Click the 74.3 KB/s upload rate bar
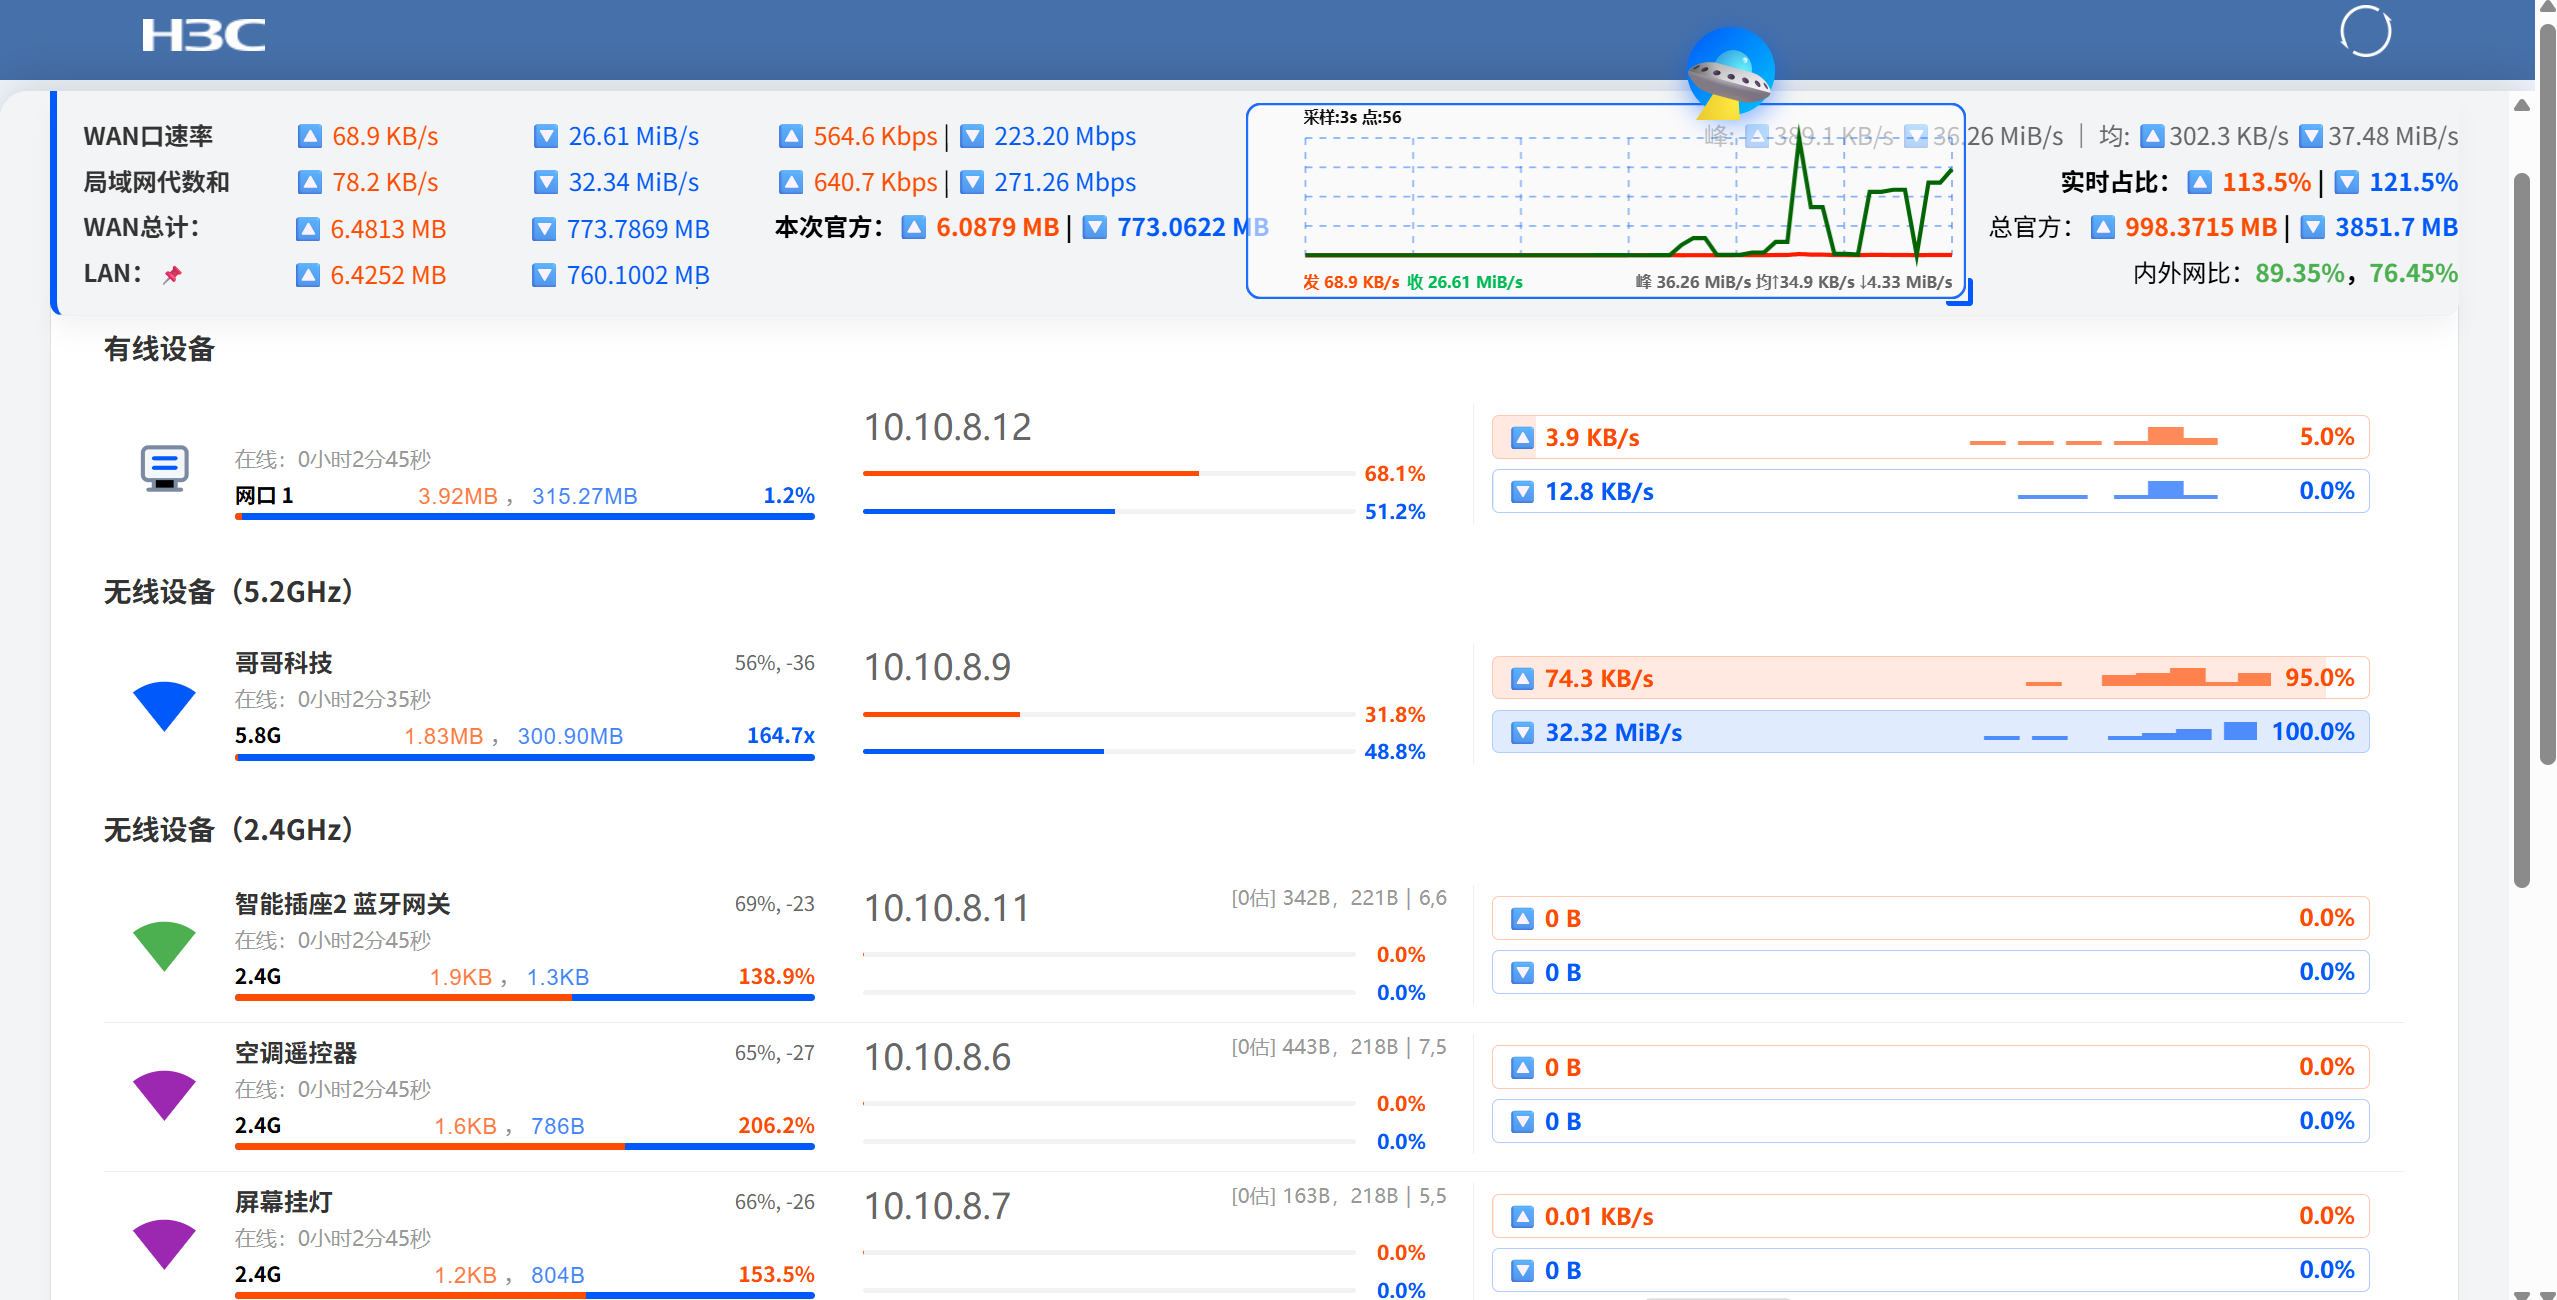The width and height of the screenshot is (2557, 1300). (x=1930, y=678)
